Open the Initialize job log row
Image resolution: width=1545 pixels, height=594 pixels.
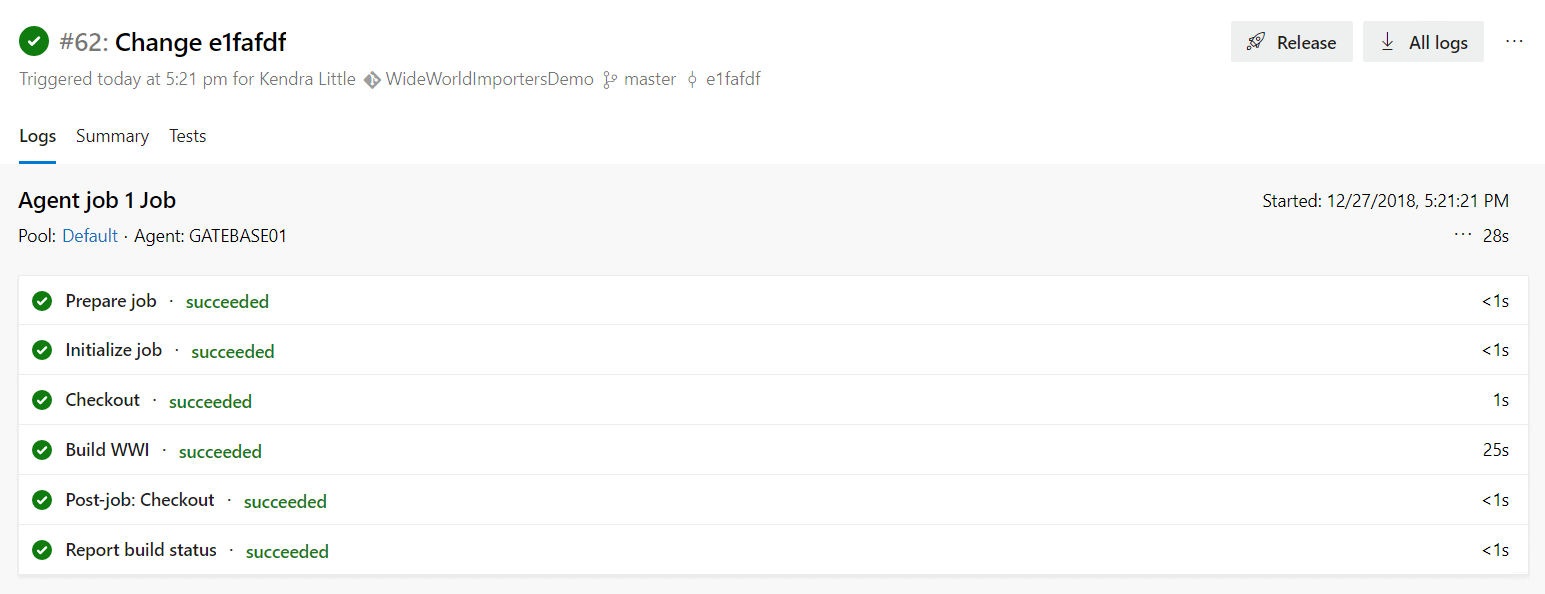coord(773,350)
